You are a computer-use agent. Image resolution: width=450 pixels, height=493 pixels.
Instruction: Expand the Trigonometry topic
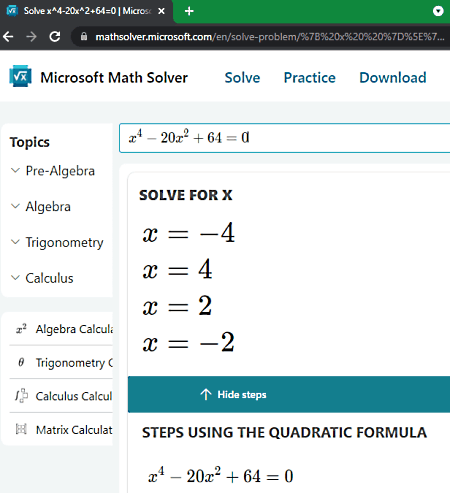pyautogui.click(x=57, y=242)
